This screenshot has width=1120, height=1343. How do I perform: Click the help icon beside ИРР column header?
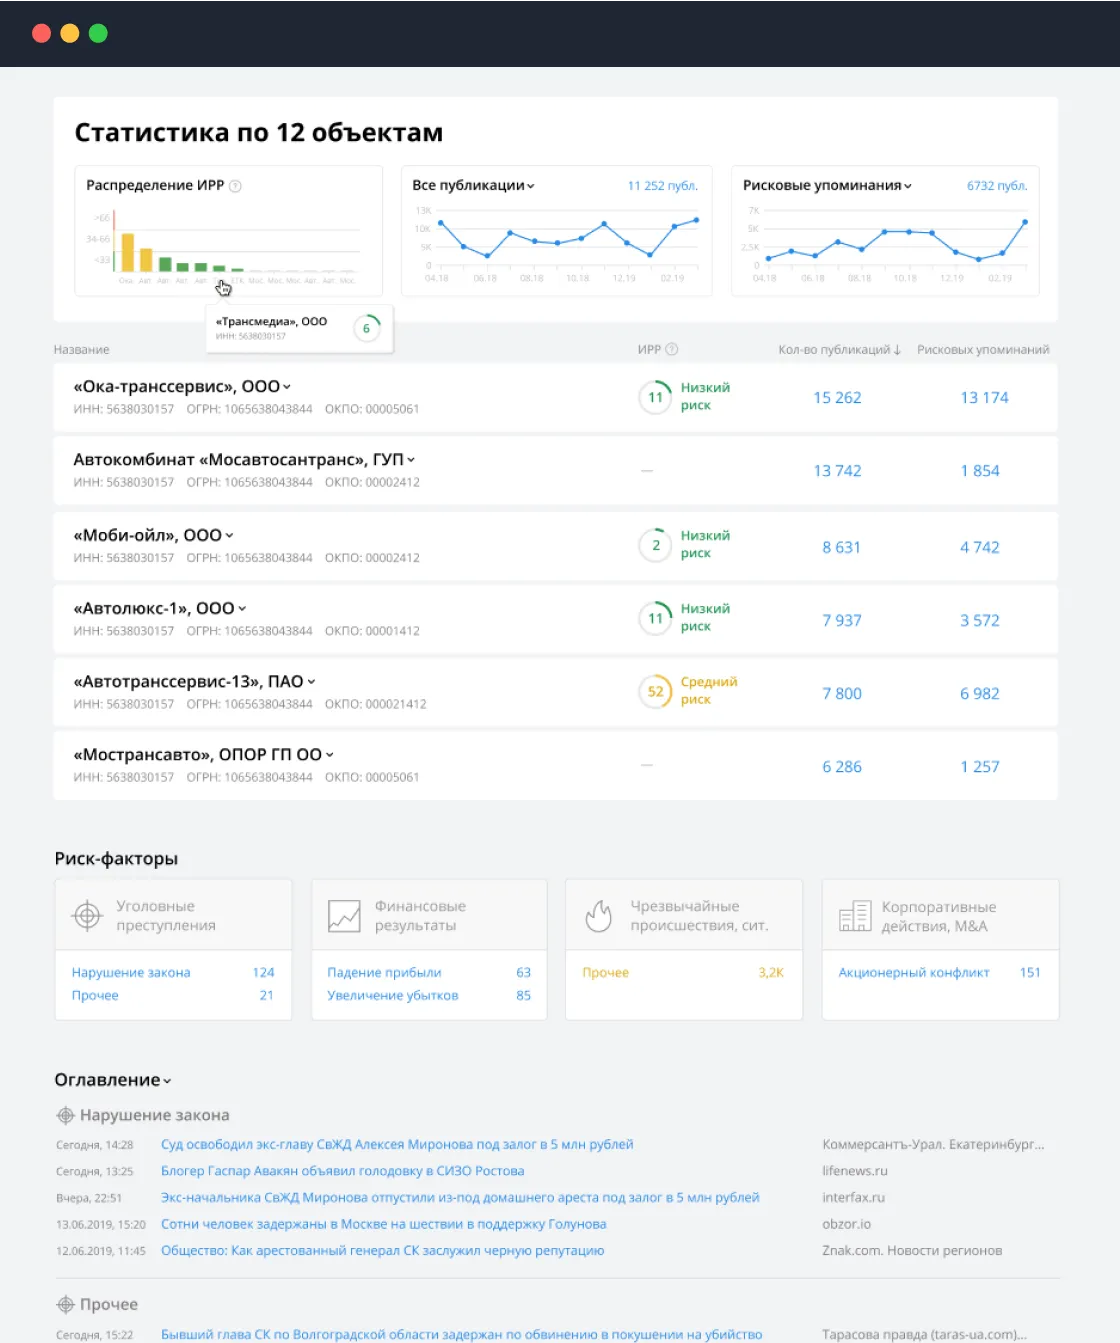tap(672, 349)
